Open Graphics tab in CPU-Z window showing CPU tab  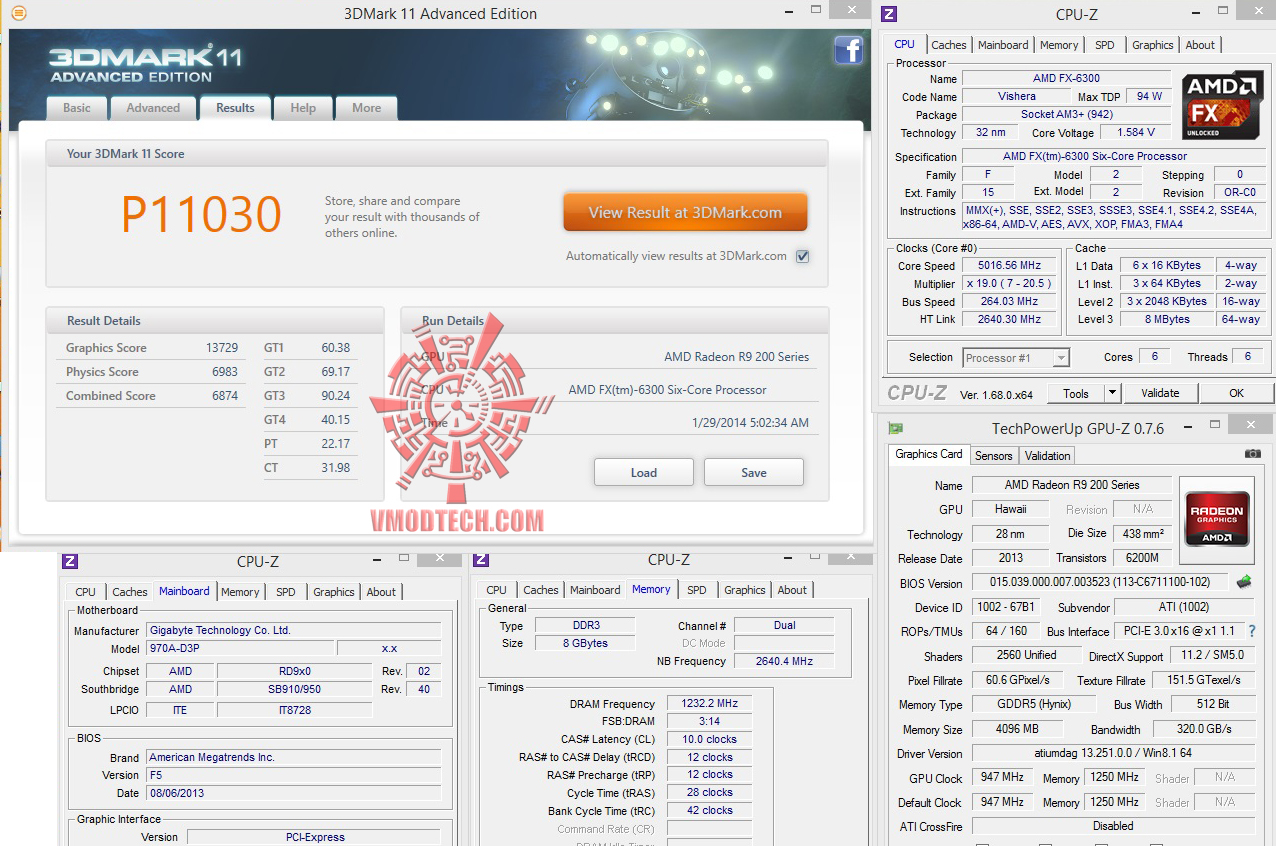(1153, 45)
